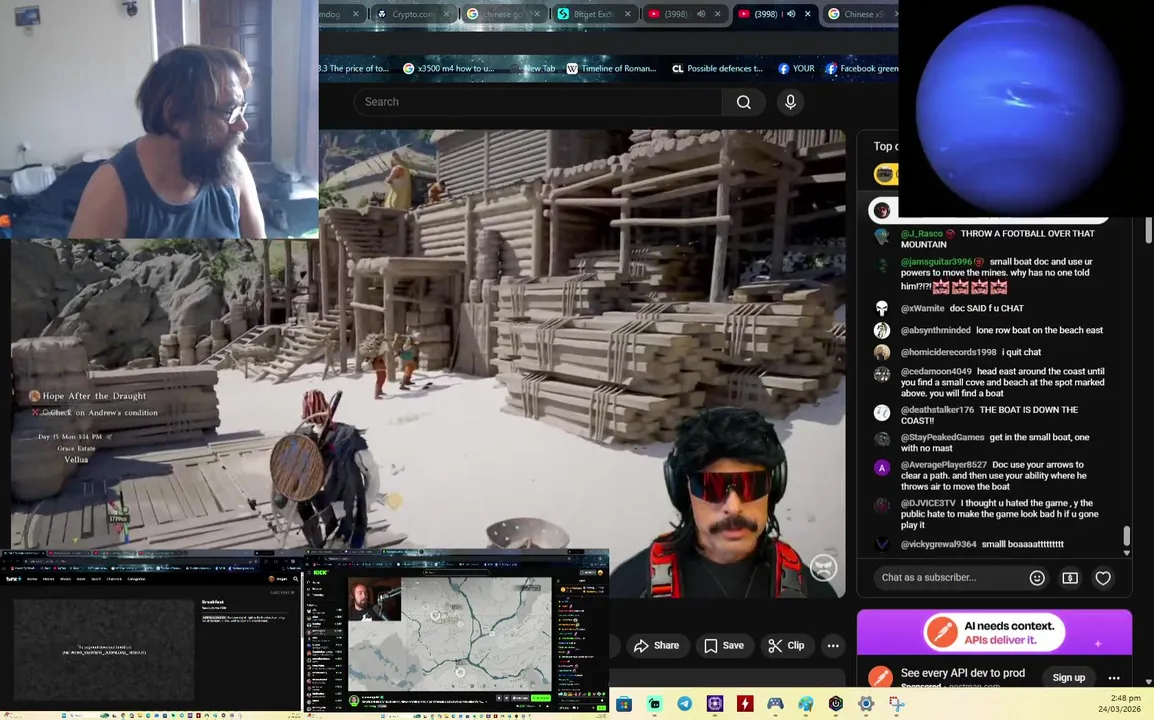Close the active (3998) YouTube tab
The height and width of the screenshot is (720, 1154).
808,14
